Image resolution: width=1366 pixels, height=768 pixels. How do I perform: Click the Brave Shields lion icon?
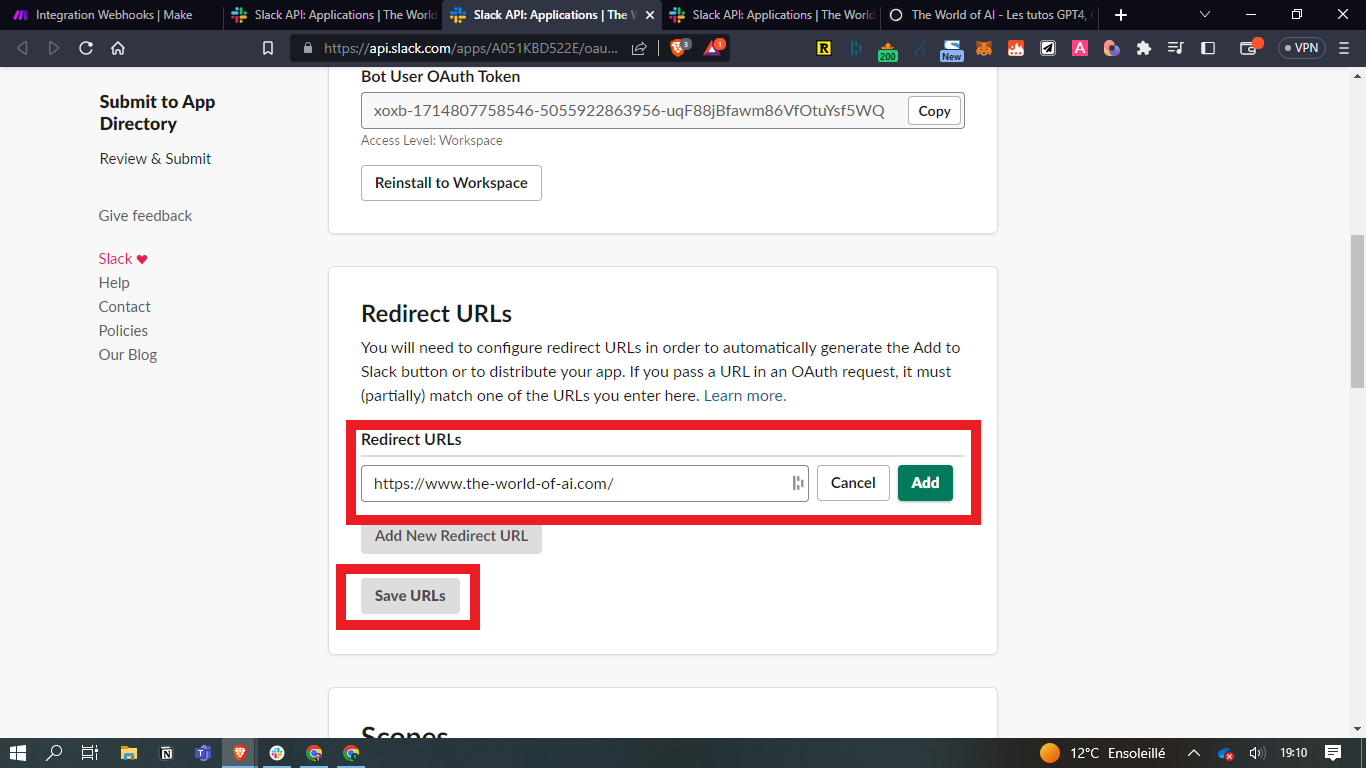pos(678,48)
